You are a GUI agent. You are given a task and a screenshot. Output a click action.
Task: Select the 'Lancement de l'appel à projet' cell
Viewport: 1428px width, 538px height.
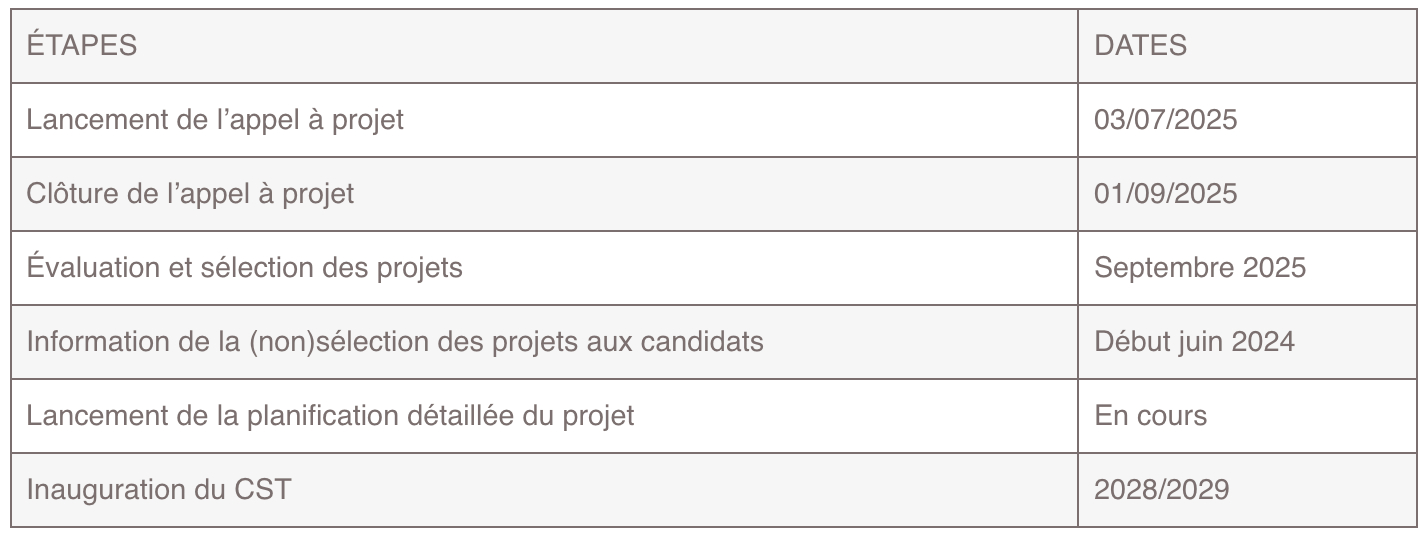pyautogui.click(x=215, y=120)
